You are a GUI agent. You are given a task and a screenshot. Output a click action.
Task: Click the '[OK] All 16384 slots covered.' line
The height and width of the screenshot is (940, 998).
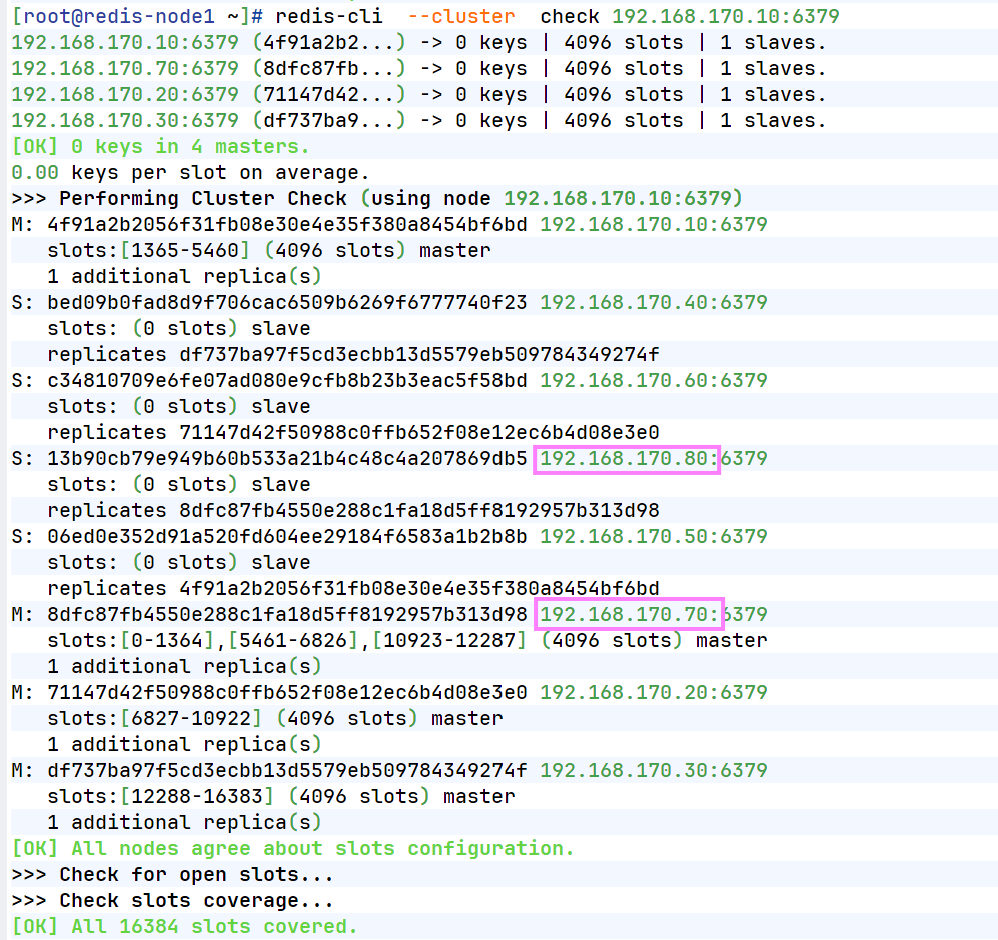coord(185,927)
